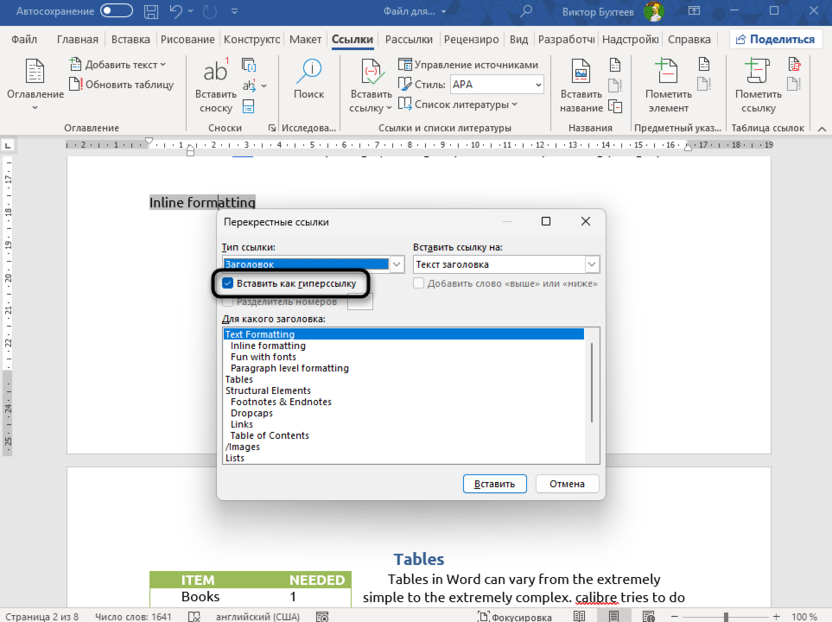Open ribbon display options icon
832x622 pixels.
coord(694,11)
